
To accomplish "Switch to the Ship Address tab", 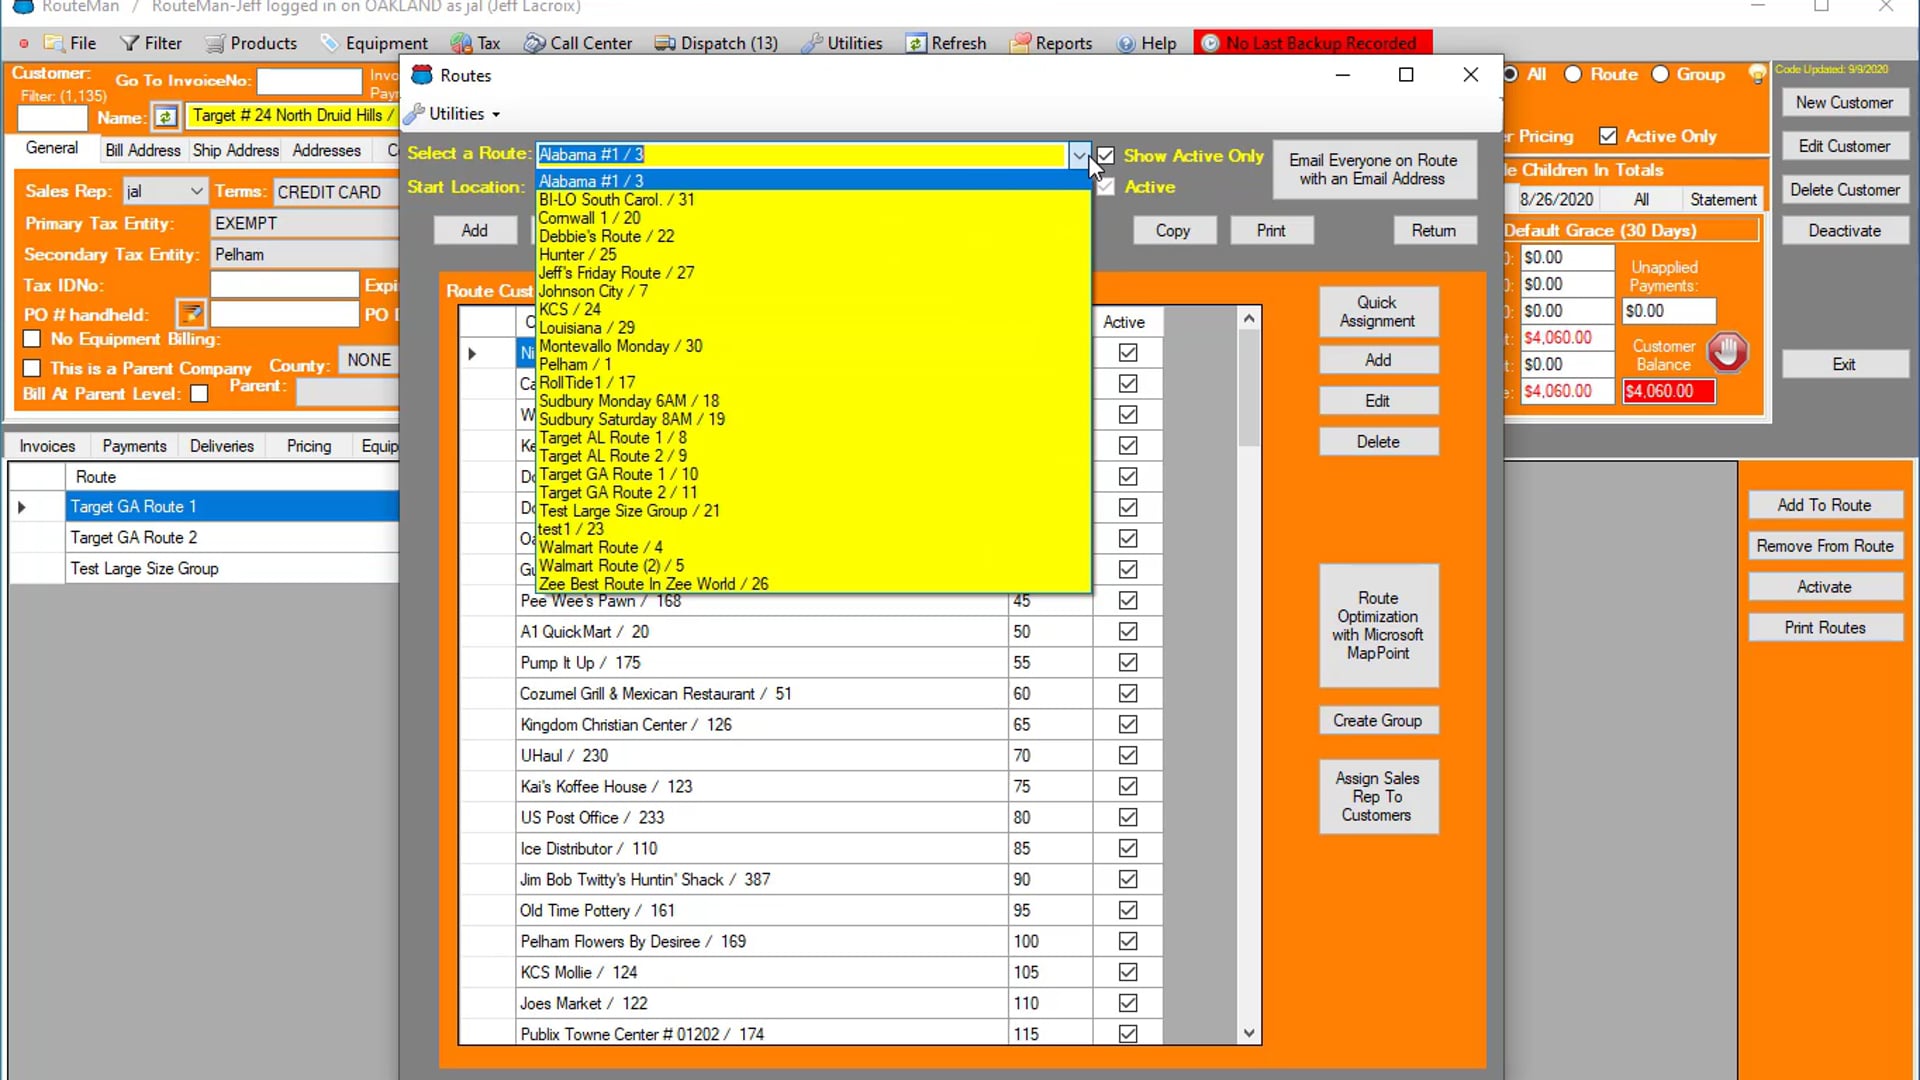I will click(236, 150).
